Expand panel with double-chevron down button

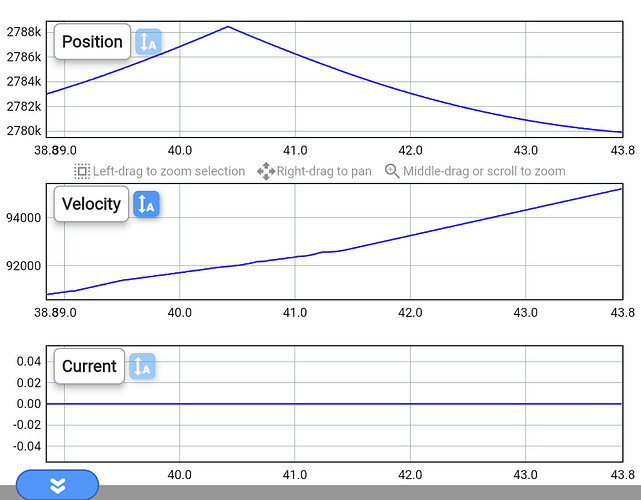(57, 485)
